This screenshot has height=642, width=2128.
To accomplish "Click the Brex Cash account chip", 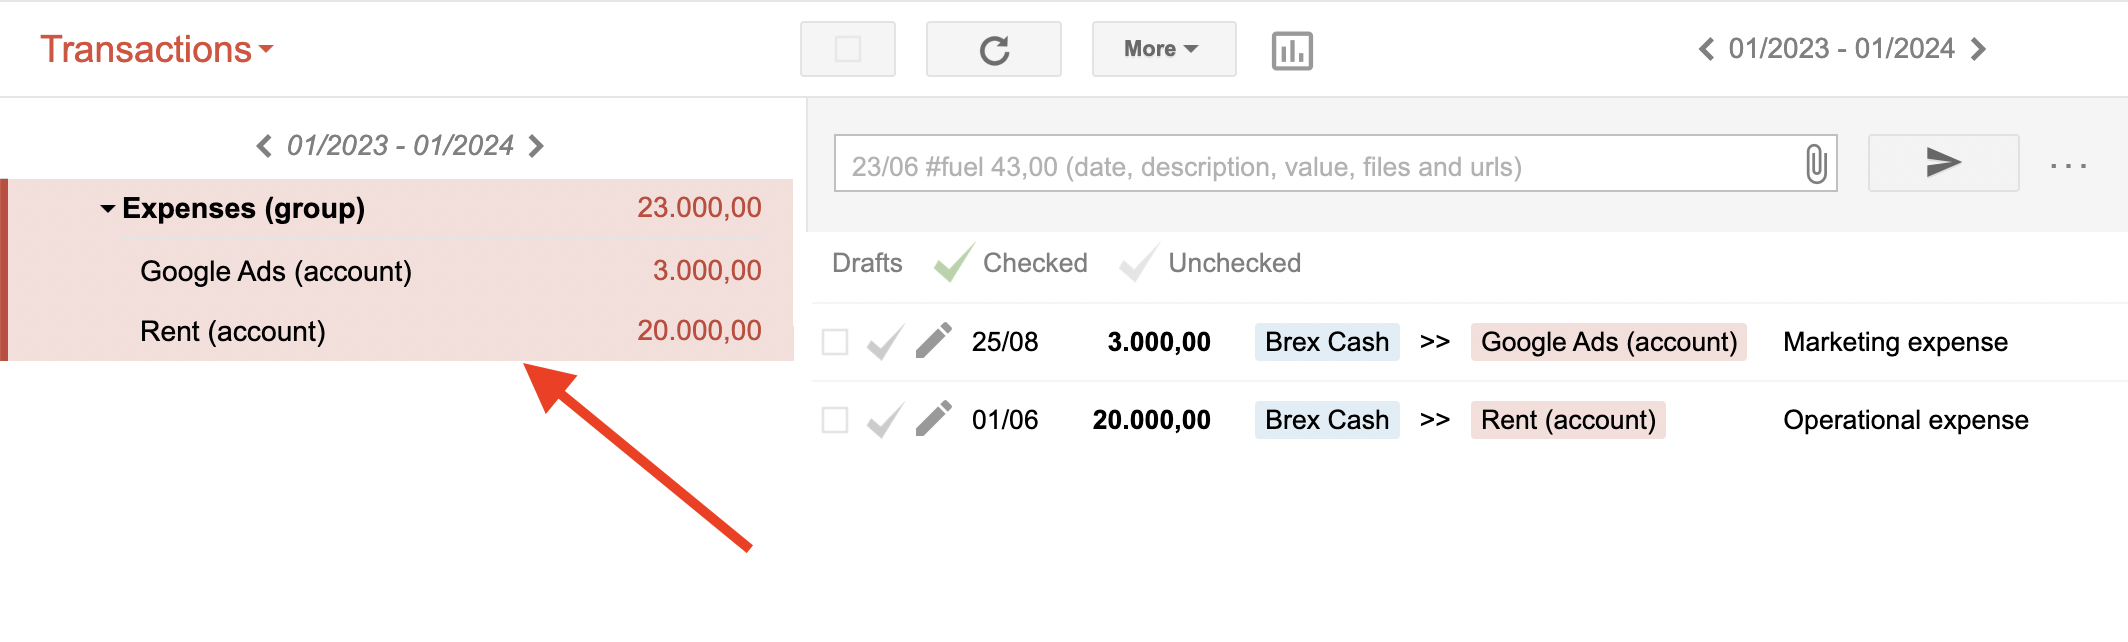I will click(x=1325, y=341).
